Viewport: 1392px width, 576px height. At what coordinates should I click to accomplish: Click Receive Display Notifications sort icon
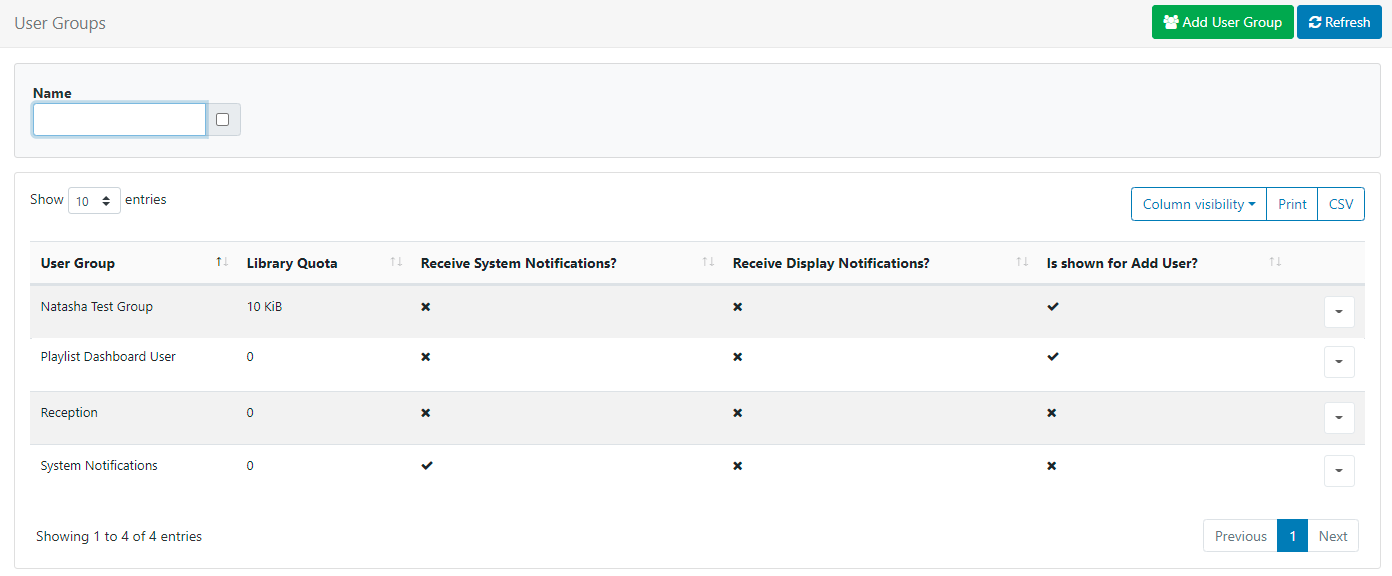point(1022,263)
